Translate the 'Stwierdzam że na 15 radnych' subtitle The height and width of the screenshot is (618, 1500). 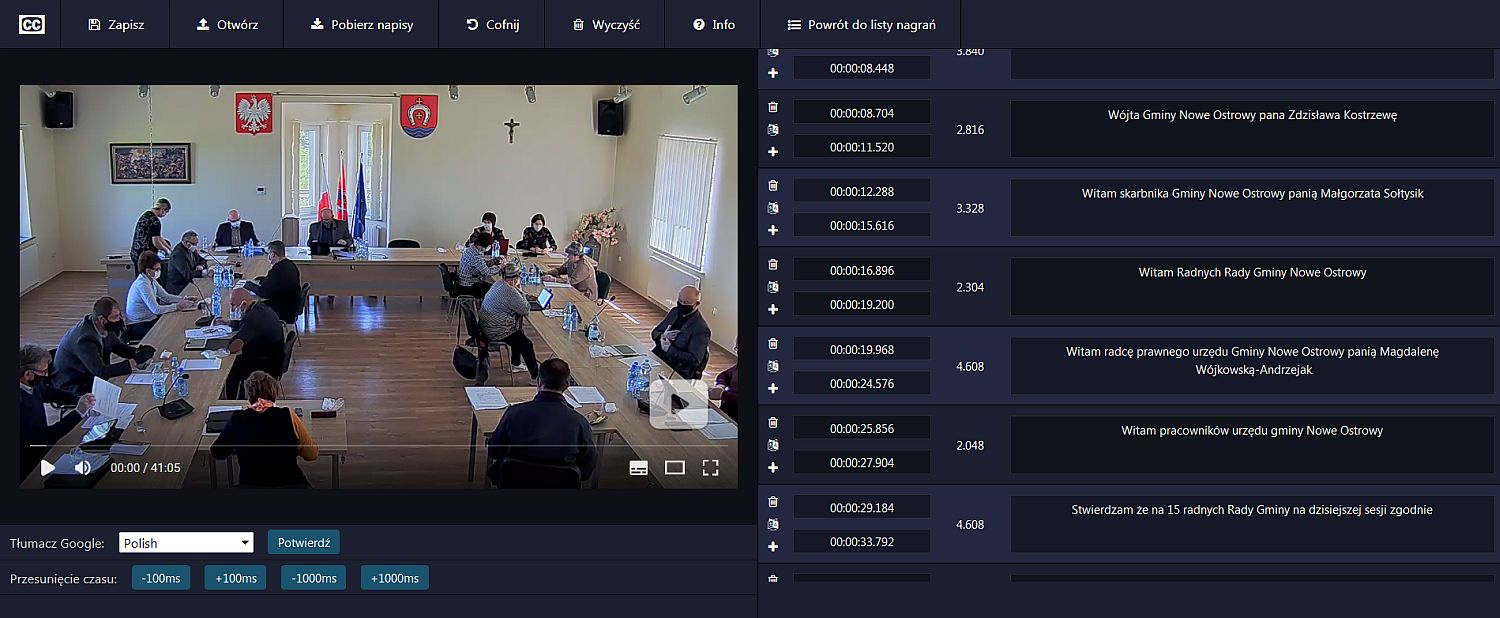pos(772,524)
